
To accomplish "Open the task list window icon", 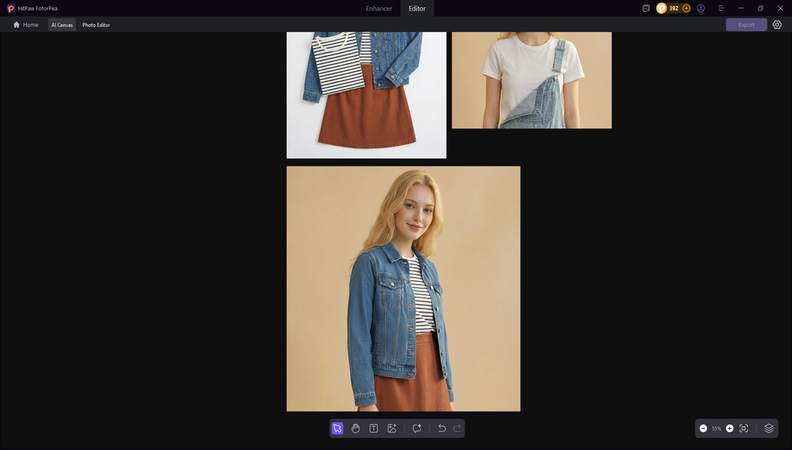I will (x=646, y=8).
